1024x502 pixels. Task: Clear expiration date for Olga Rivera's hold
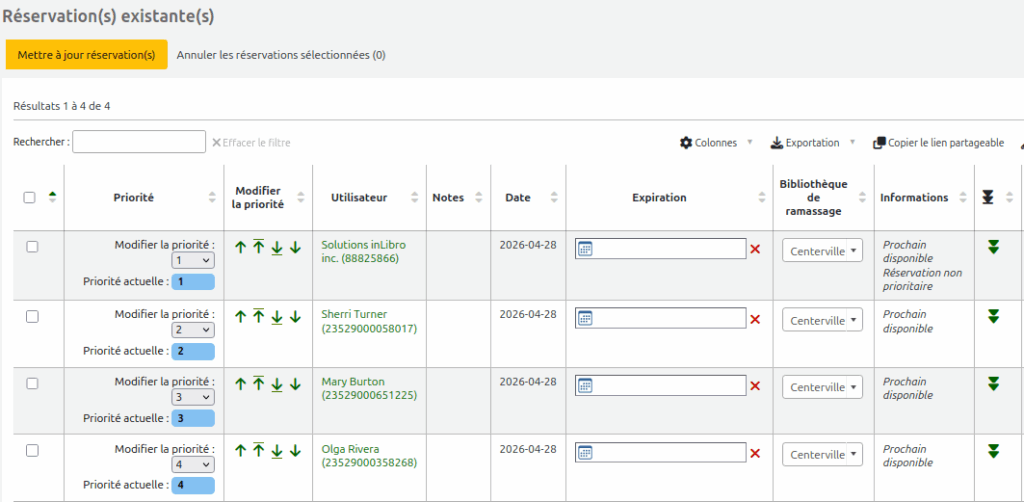click(x=755, y=455)
